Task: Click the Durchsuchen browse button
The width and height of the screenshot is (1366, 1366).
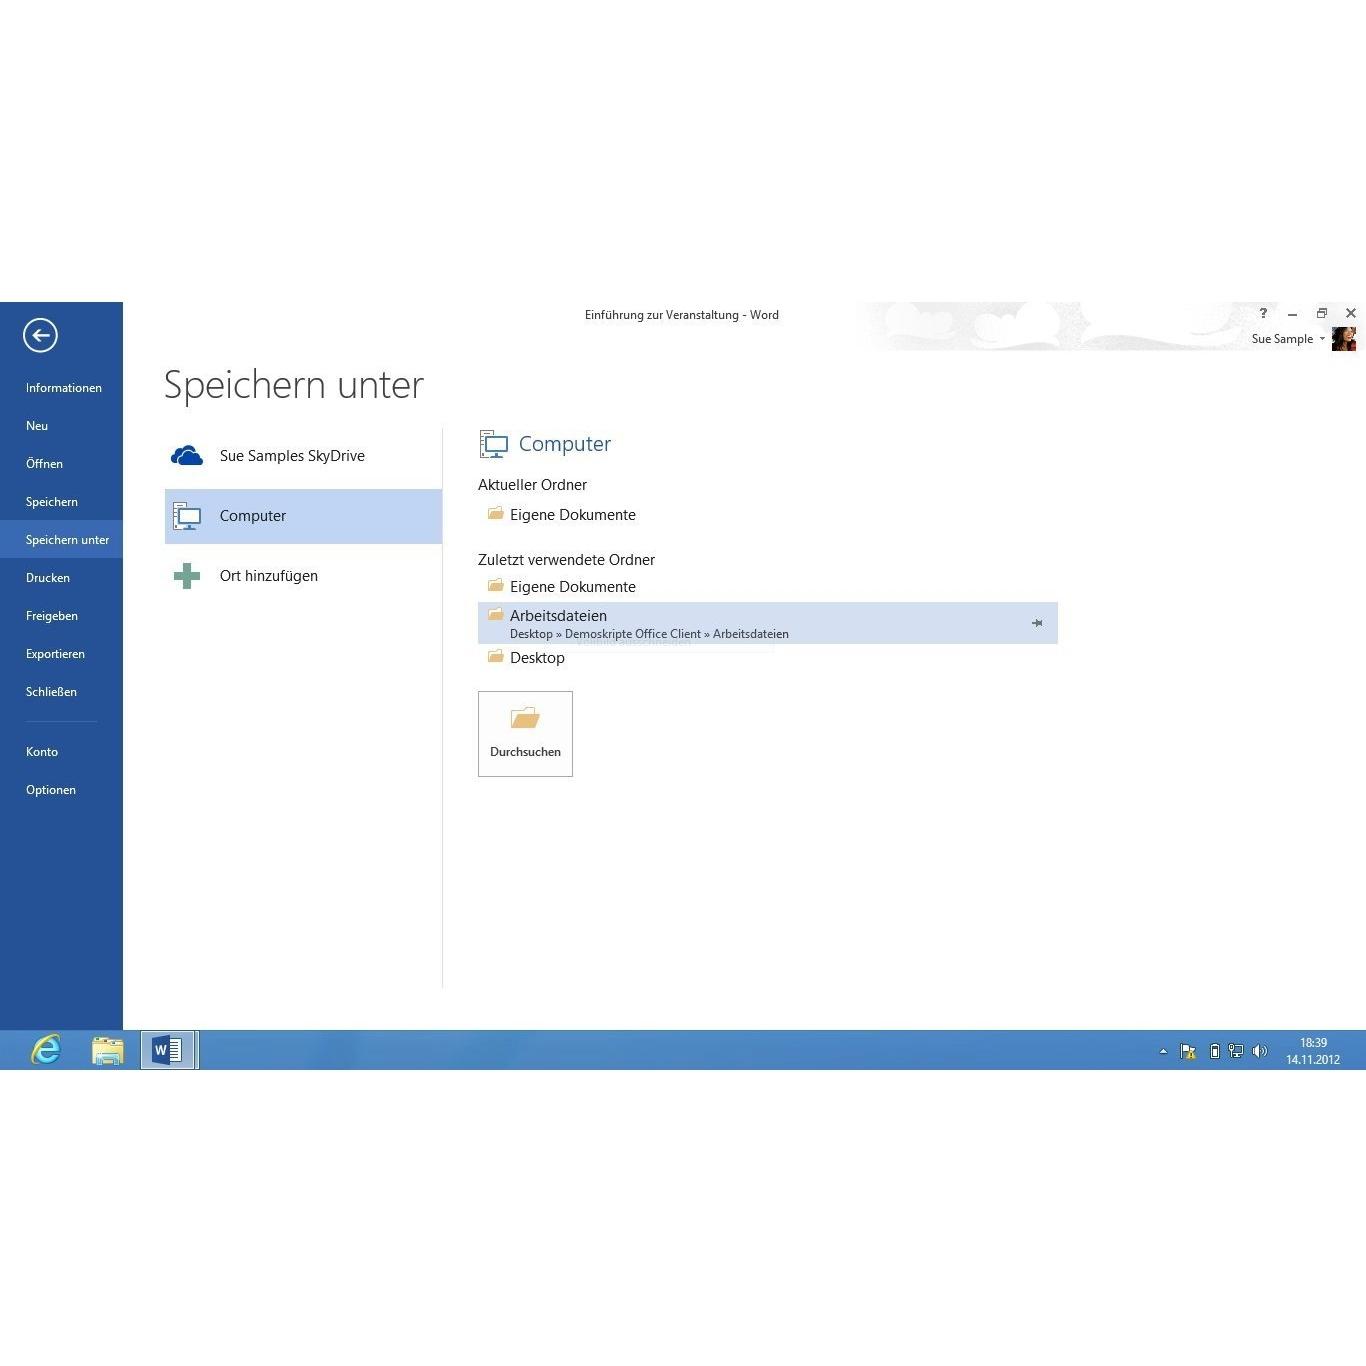Action: [525, 734]
